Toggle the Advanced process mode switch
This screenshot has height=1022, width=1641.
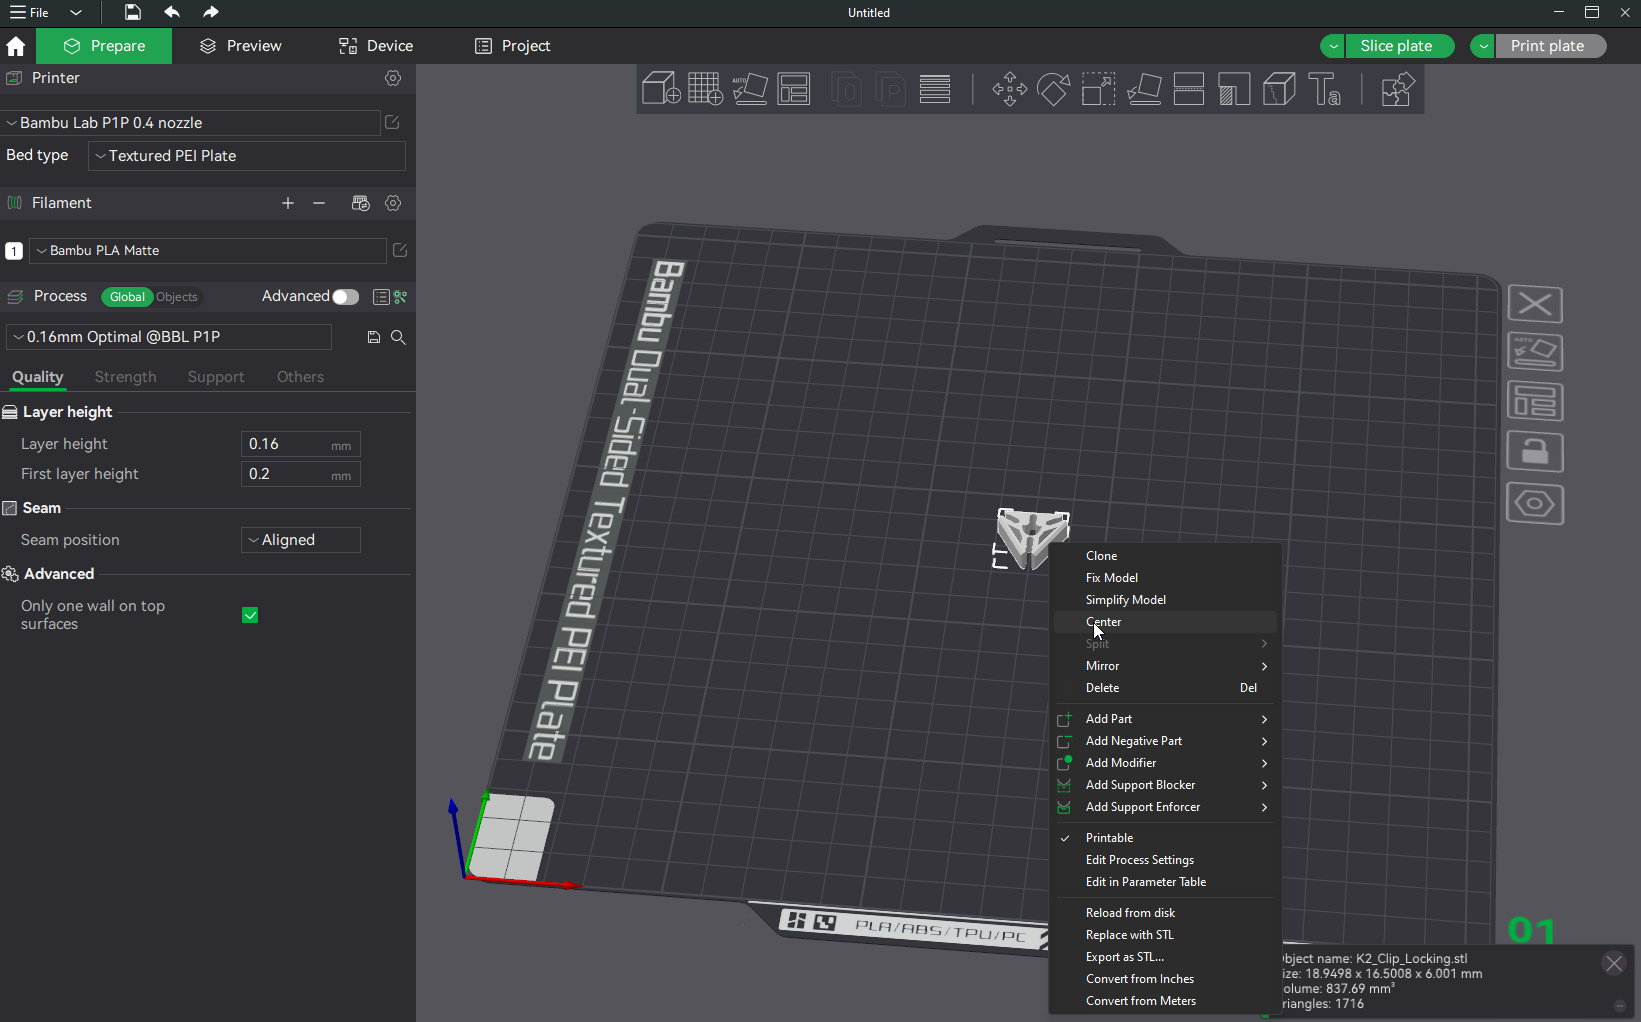tap(347, 296)
